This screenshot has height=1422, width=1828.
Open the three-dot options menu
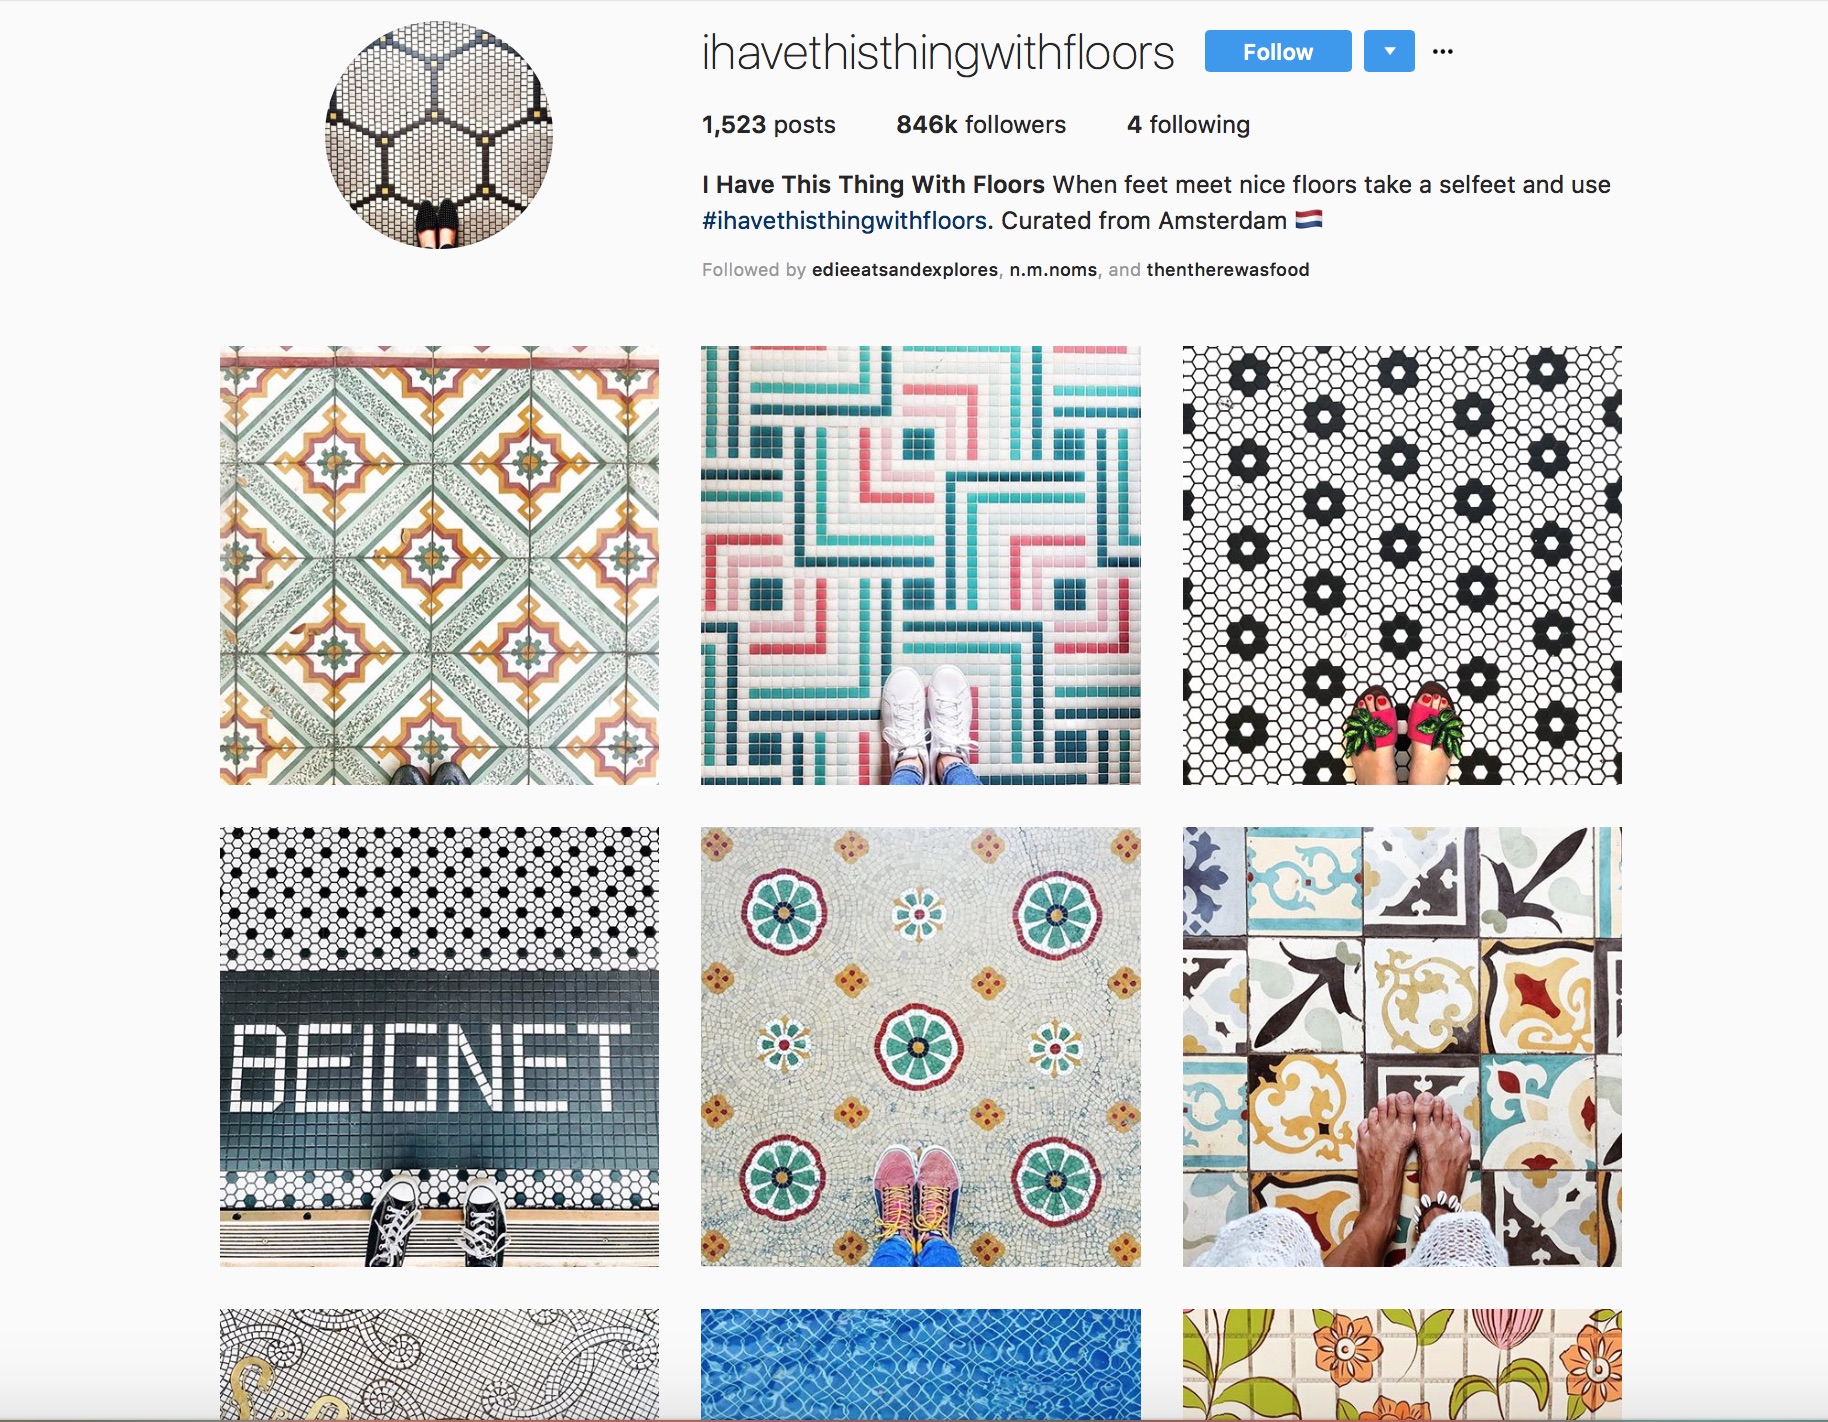[1442, 51]
